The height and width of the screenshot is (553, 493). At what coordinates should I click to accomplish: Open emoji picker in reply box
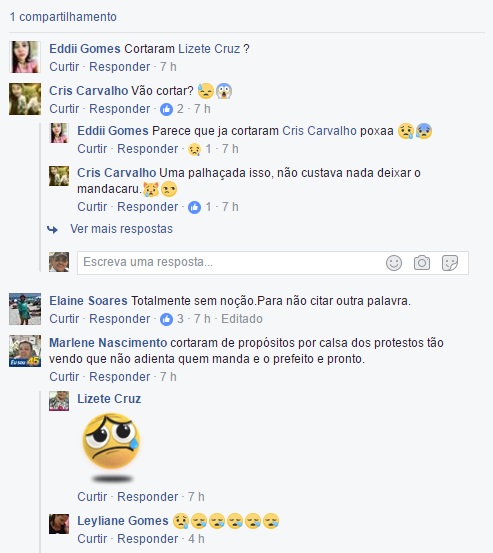[x=394, y=263]
